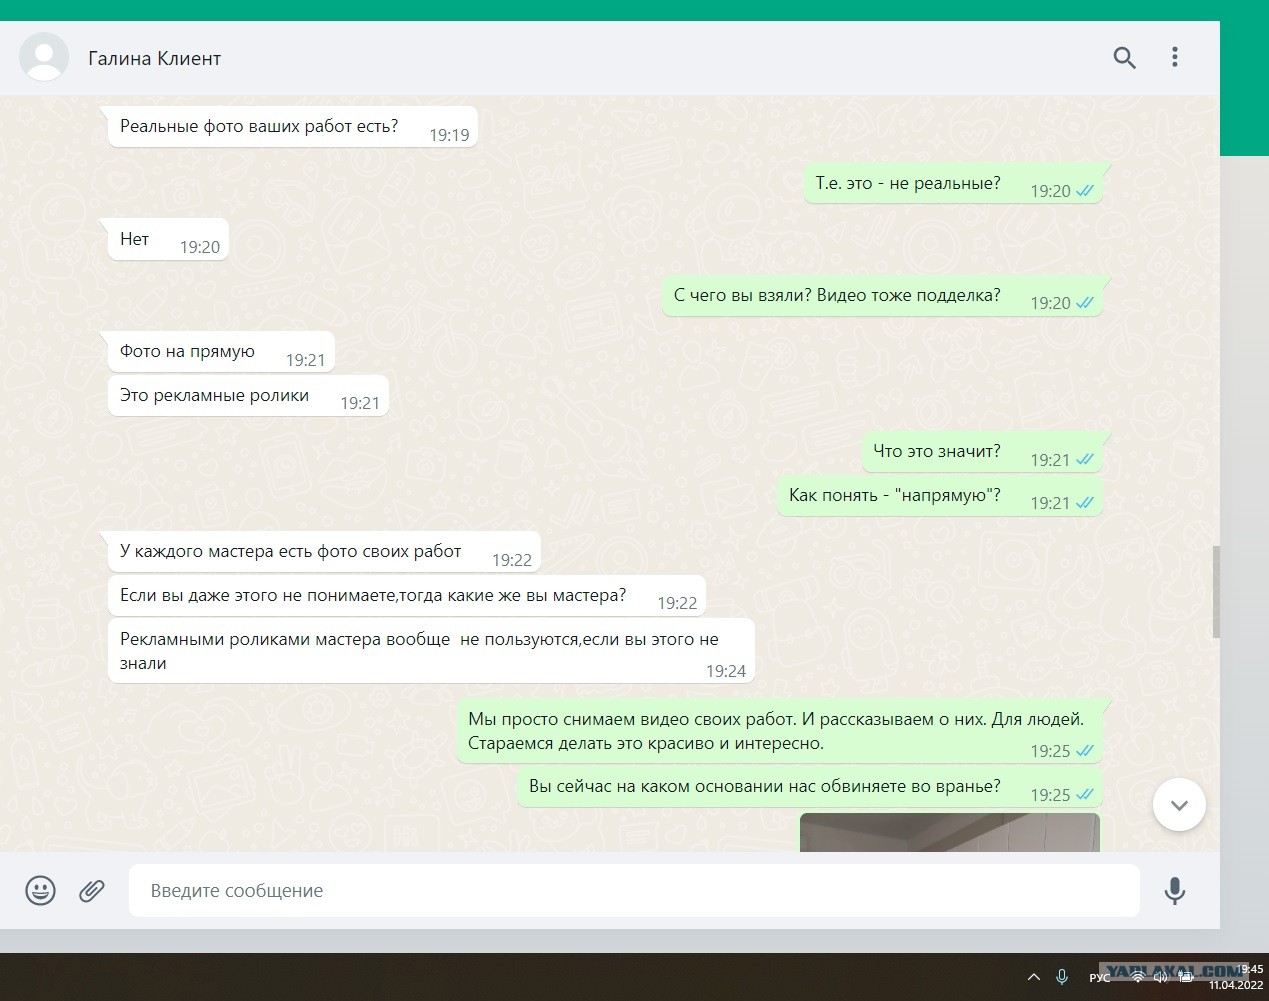1269x1001 pixels.
Task: Select the message 'Реальные фото ваших работ есть?'
Action: click(x=292, y=127)
